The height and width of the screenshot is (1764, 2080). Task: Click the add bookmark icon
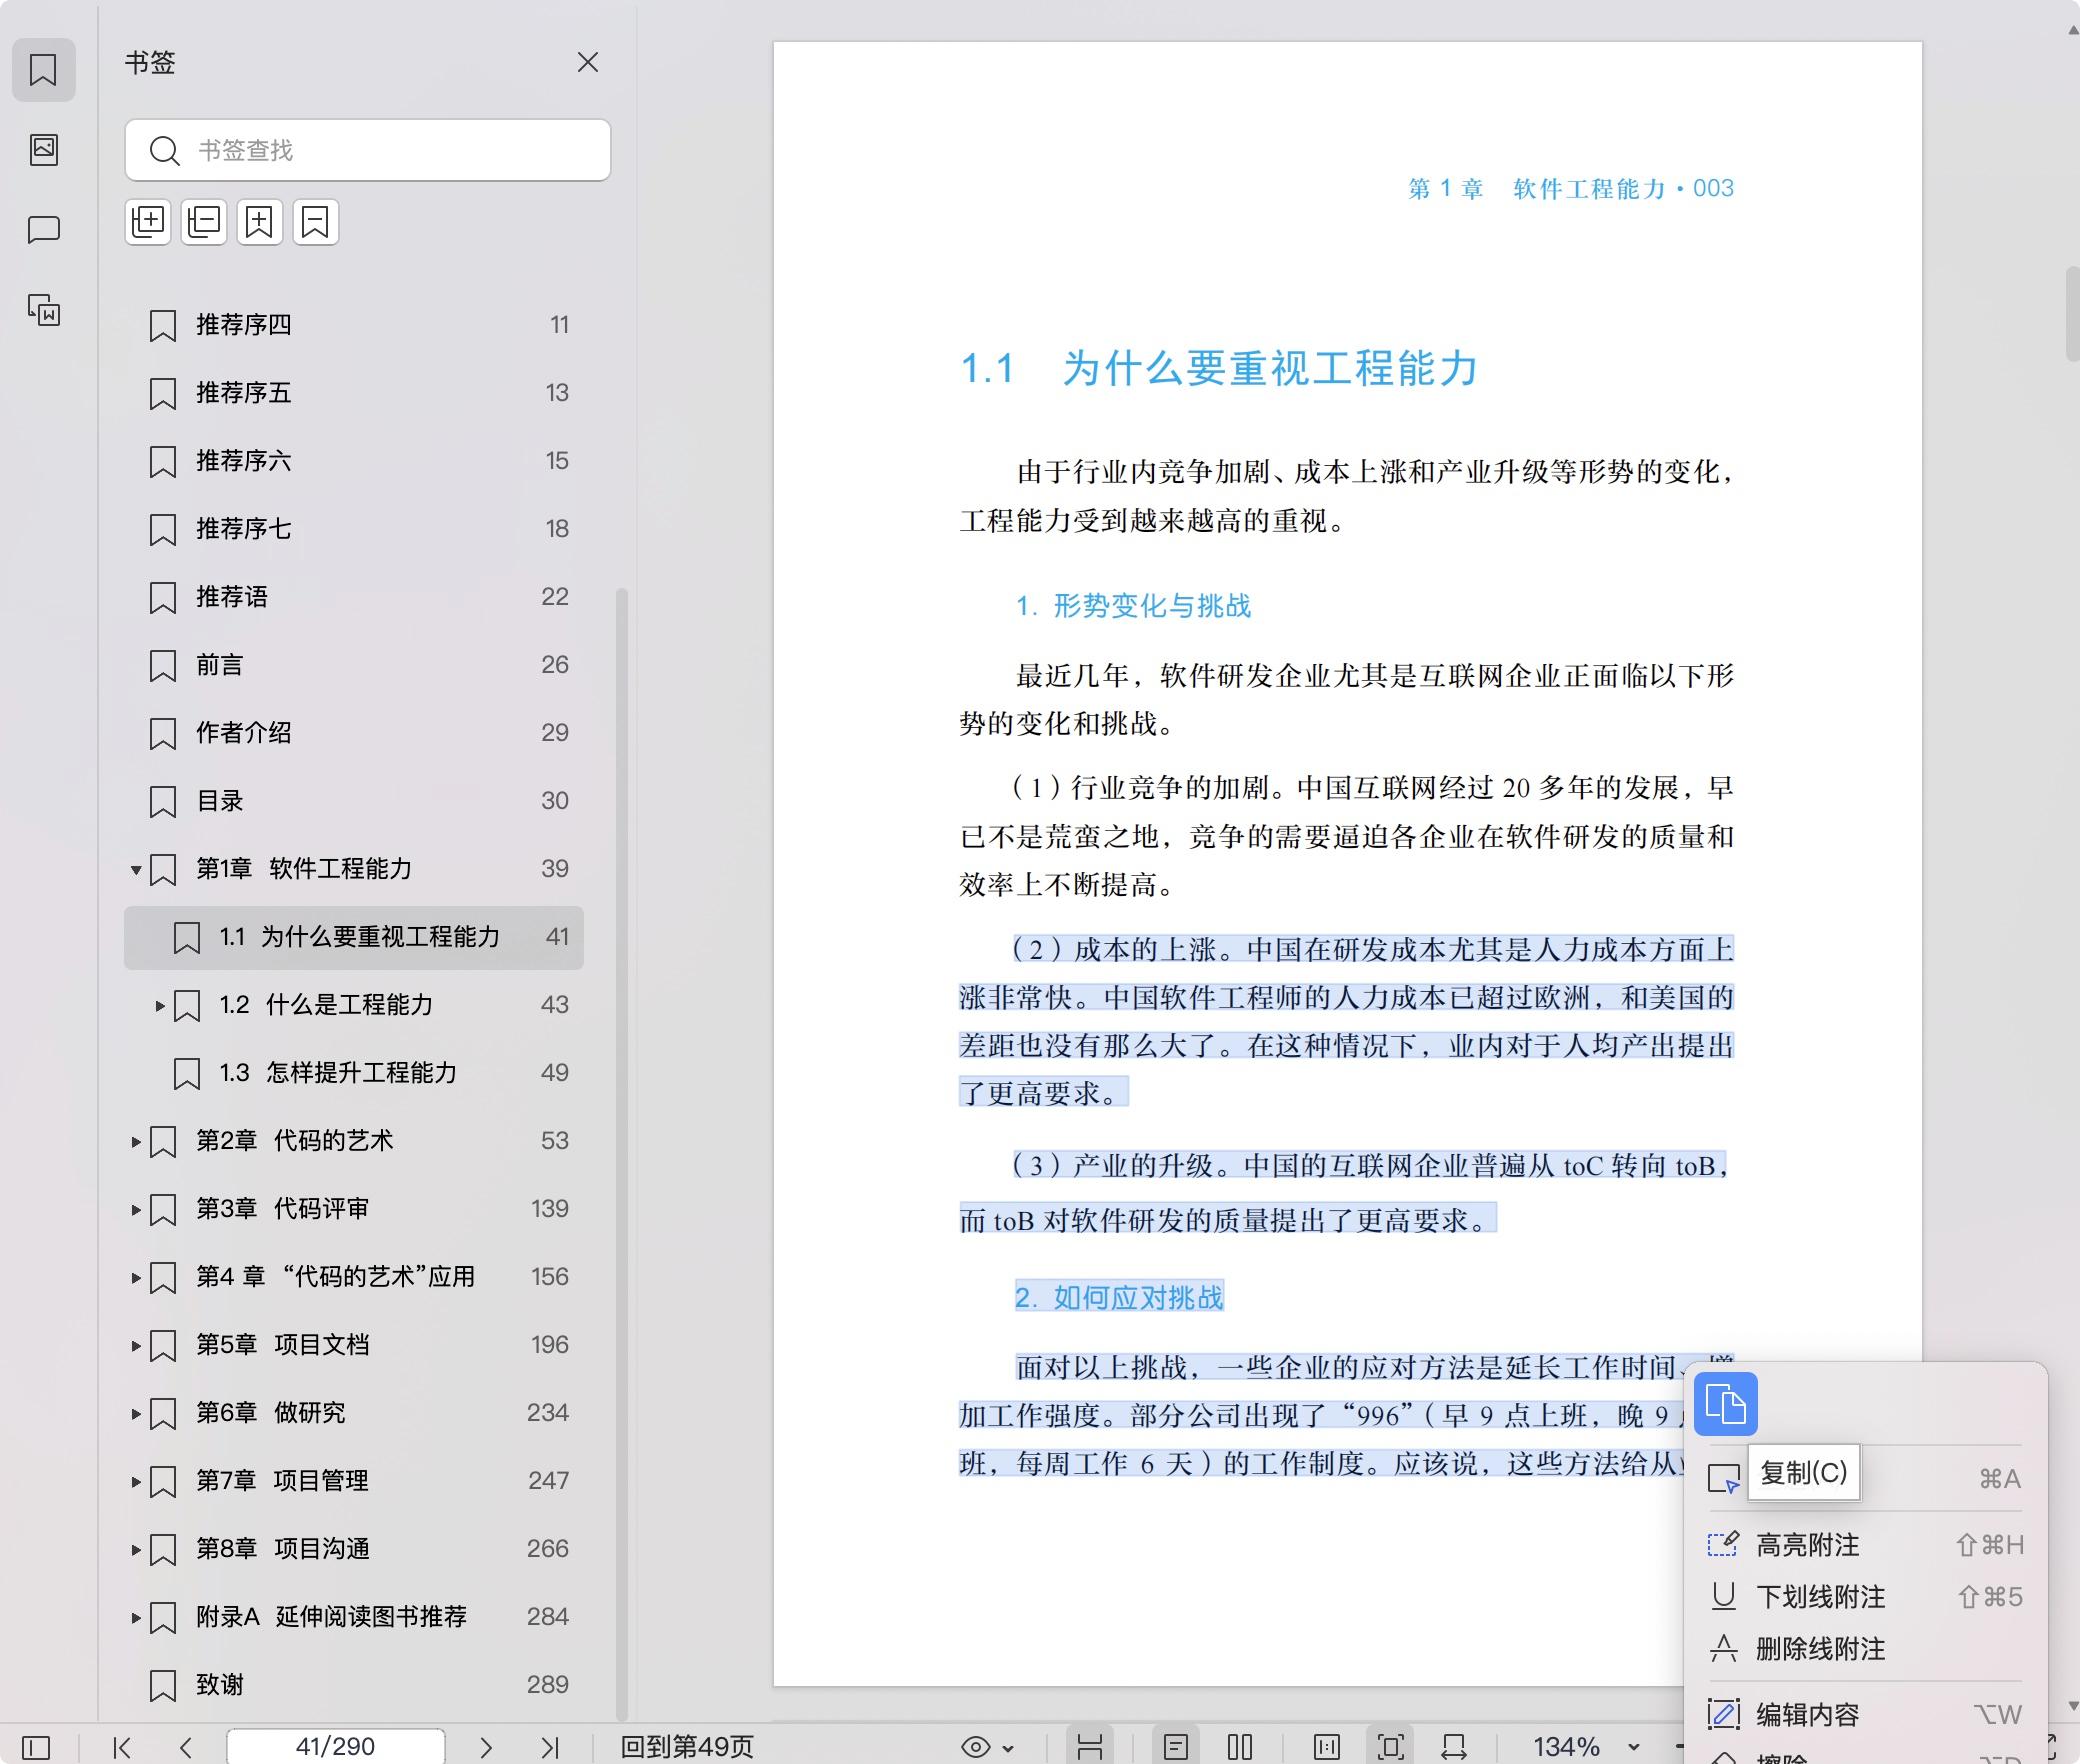[259, 221]
